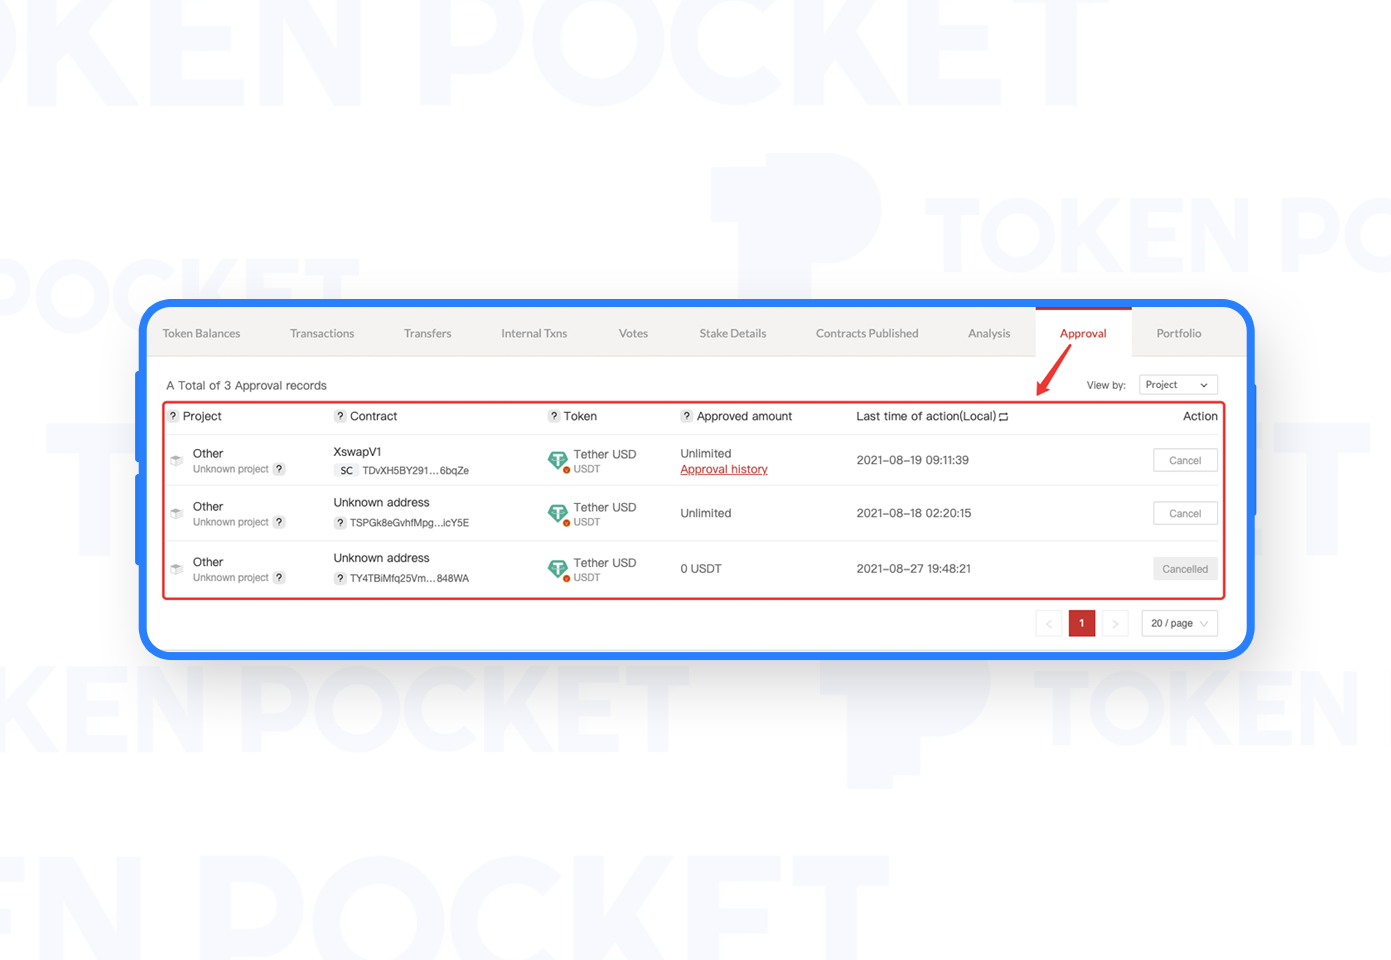
Task: Cancel approval for TSPGk8eGvhfMpg address
Action: (1184, 514)
